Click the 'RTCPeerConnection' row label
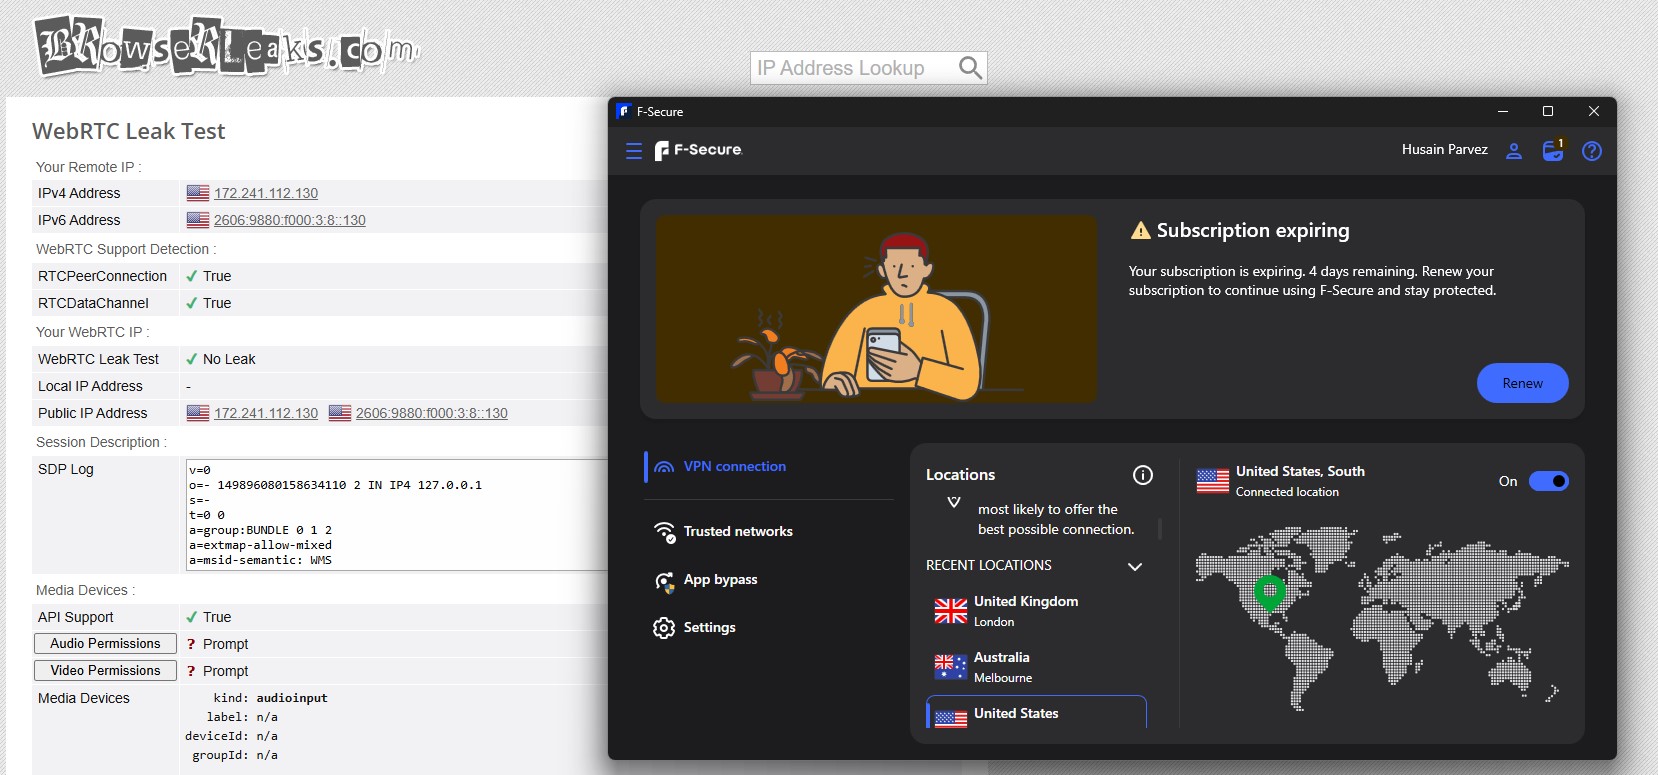The height and width of the screenshot is (775, 1658). point(103,277)
